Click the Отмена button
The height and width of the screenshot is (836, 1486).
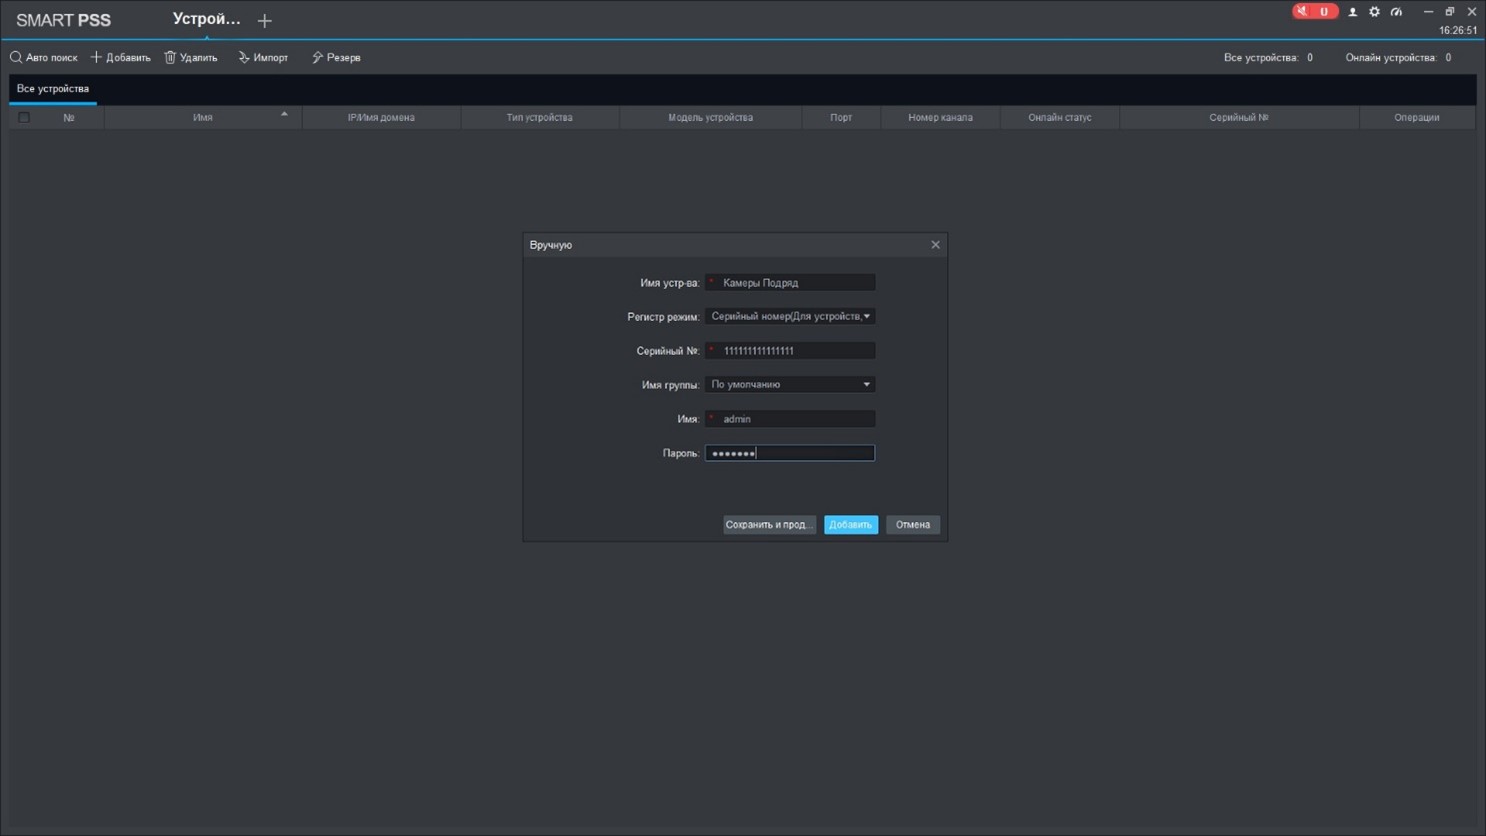(x=912, y=525)
